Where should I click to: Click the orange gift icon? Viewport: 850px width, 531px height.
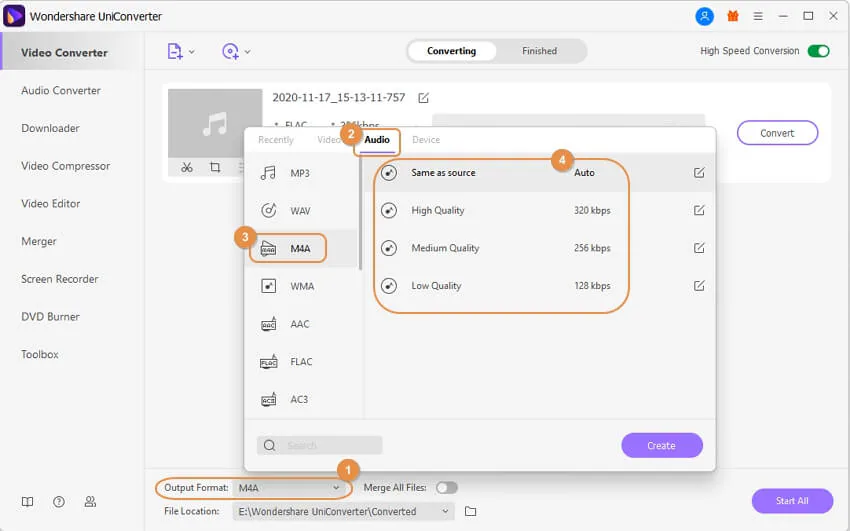(733, 16)
